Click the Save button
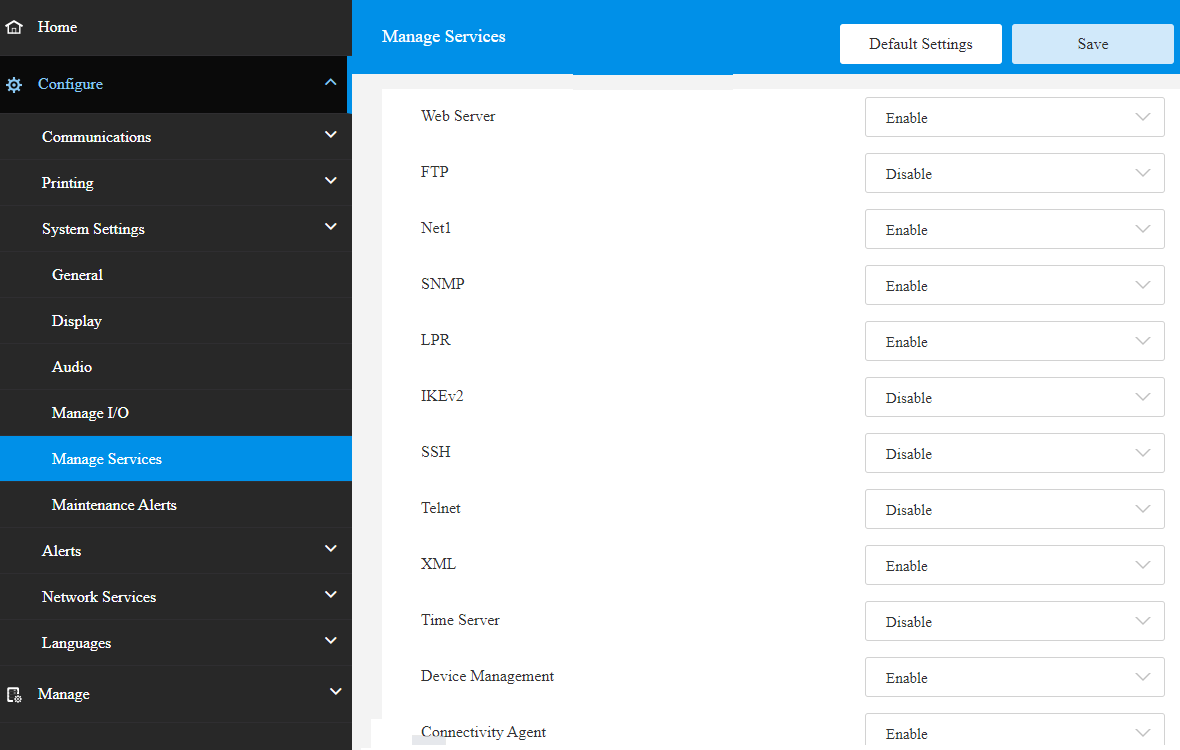 pyautogui.click(x=1092, y=44)
